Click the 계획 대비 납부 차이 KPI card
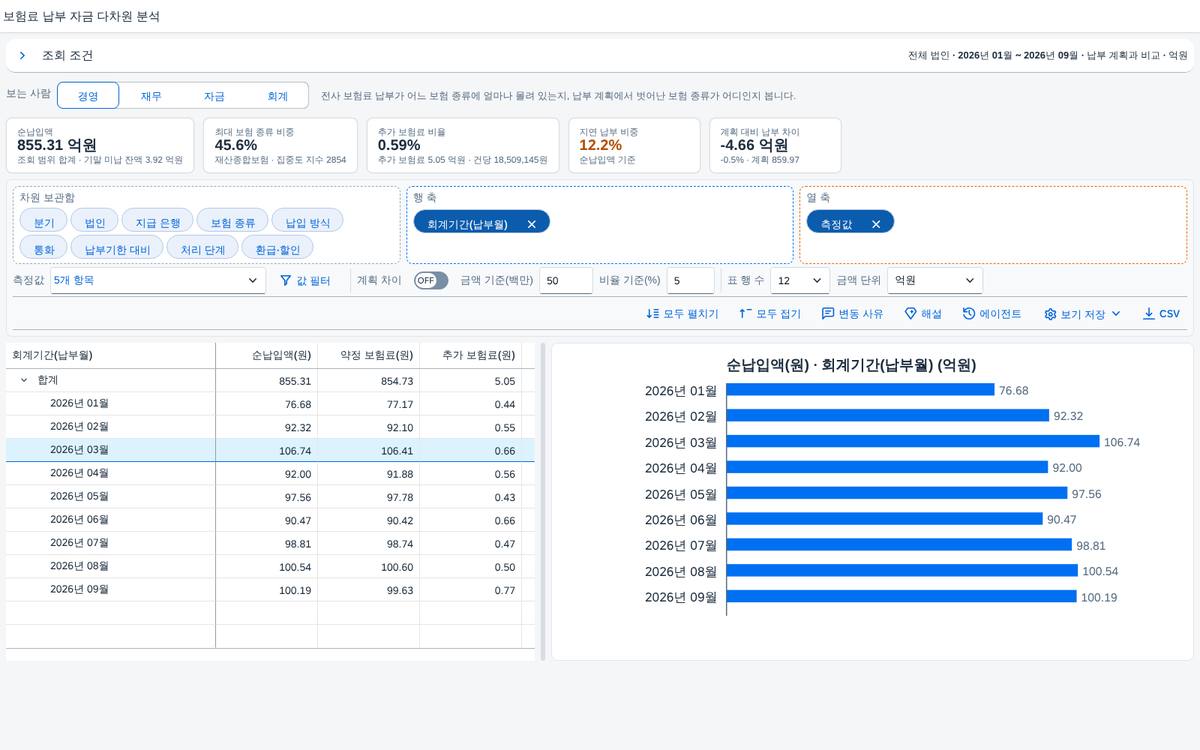The width and height of the screenshot is (1200, 750). click(x=774, y=145)
